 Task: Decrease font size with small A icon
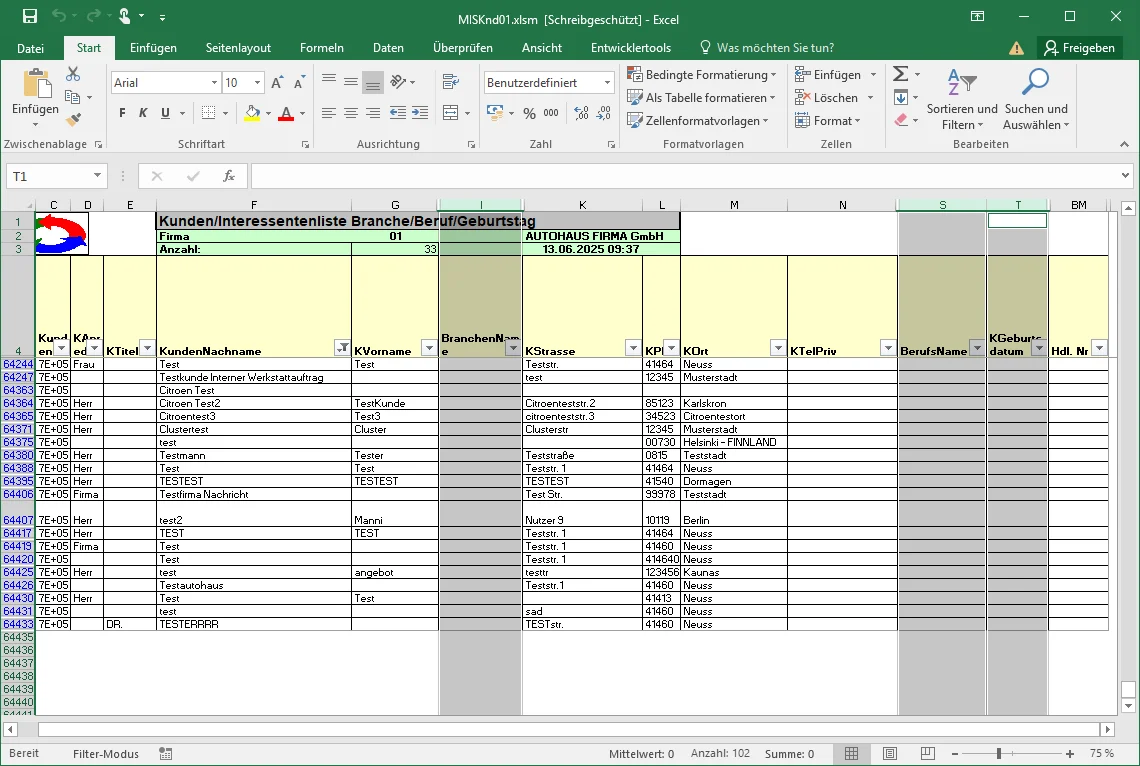(299, 83)
